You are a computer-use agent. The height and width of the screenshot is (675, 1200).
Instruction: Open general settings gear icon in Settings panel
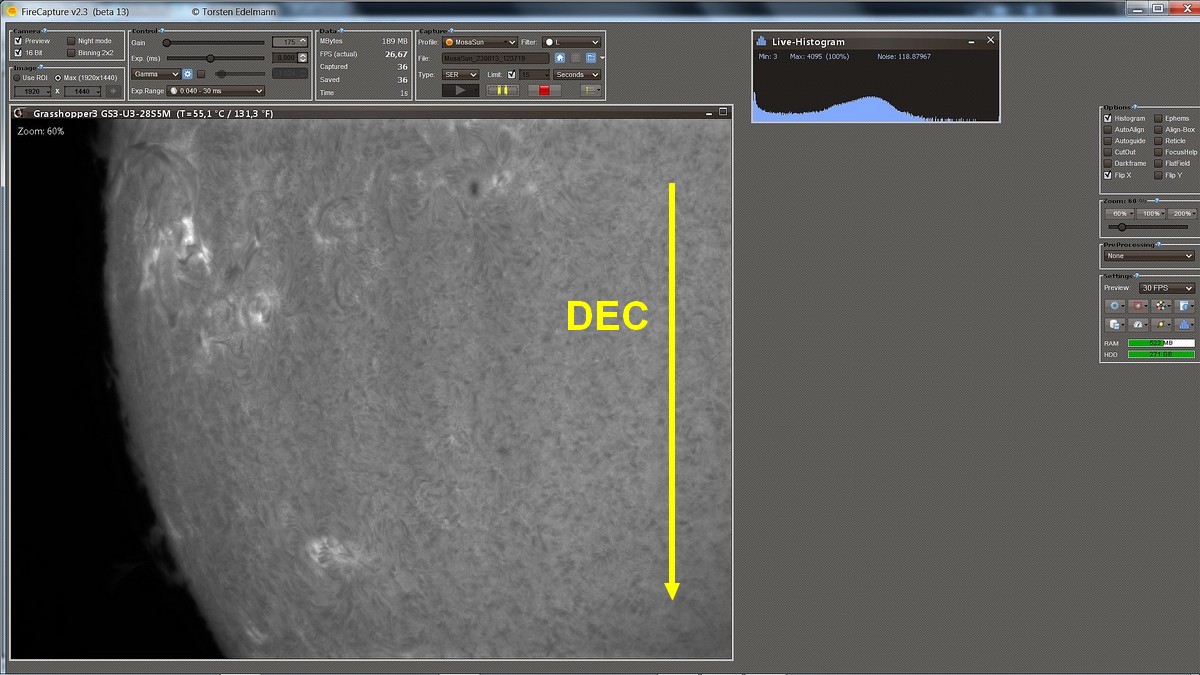(x=1114, y=305)
